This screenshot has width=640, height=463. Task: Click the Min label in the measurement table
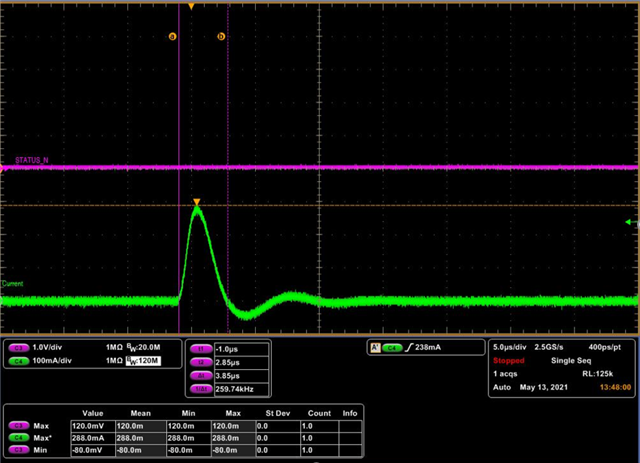40,450
